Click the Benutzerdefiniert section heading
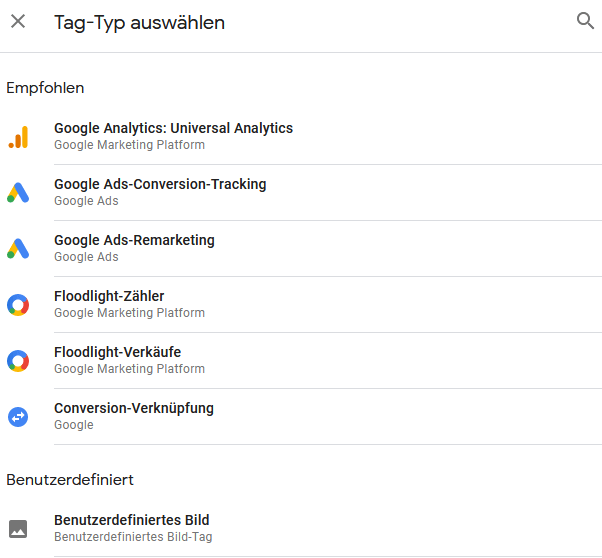This screenshot has height=558, width=602. 70,480
